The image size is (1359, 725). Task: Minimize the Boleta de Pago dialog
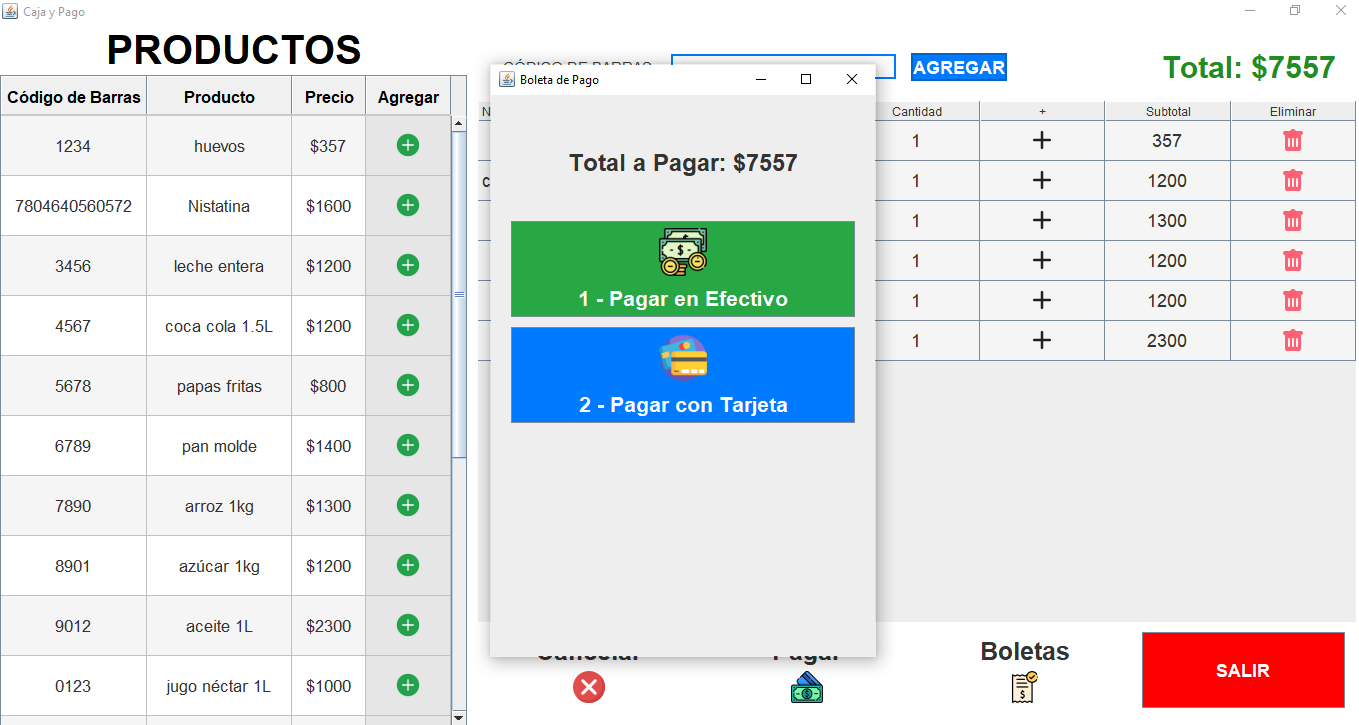pyautogui.click(x=760, y=79)
